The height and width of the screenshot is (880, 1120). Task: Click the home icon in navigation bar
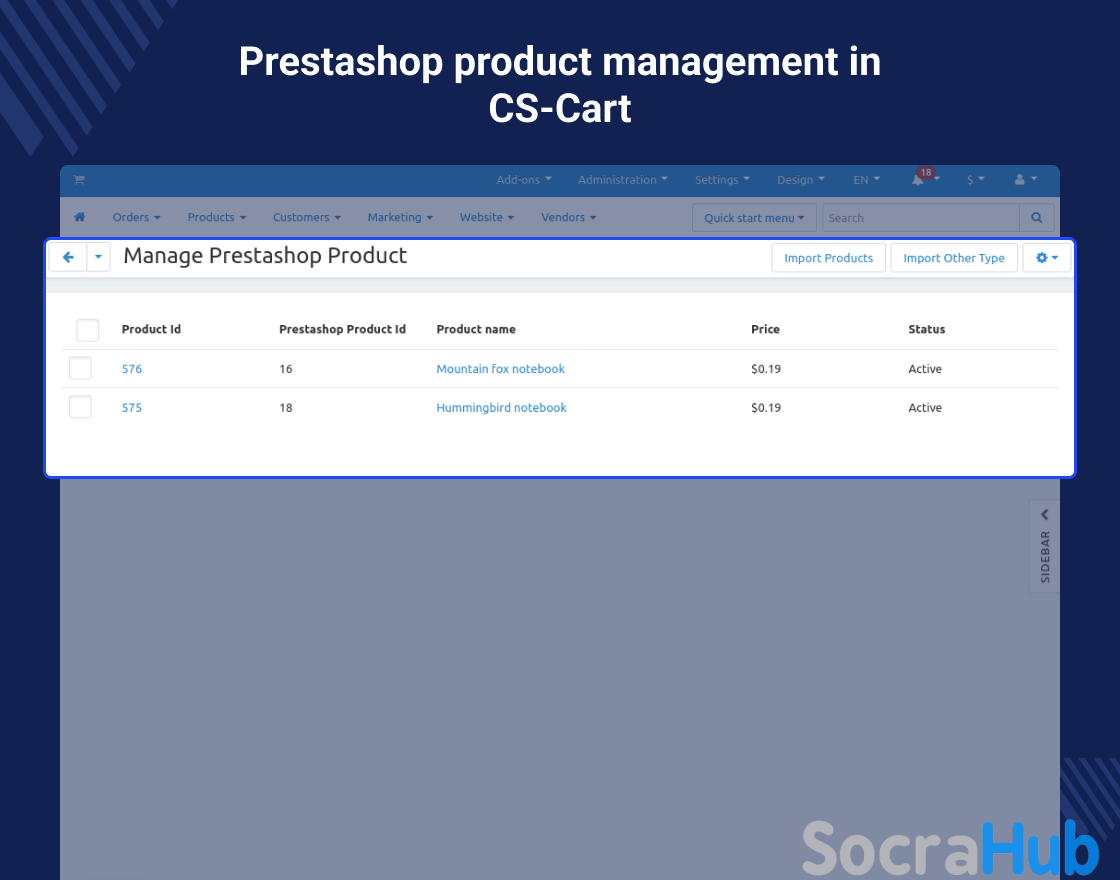80,217
